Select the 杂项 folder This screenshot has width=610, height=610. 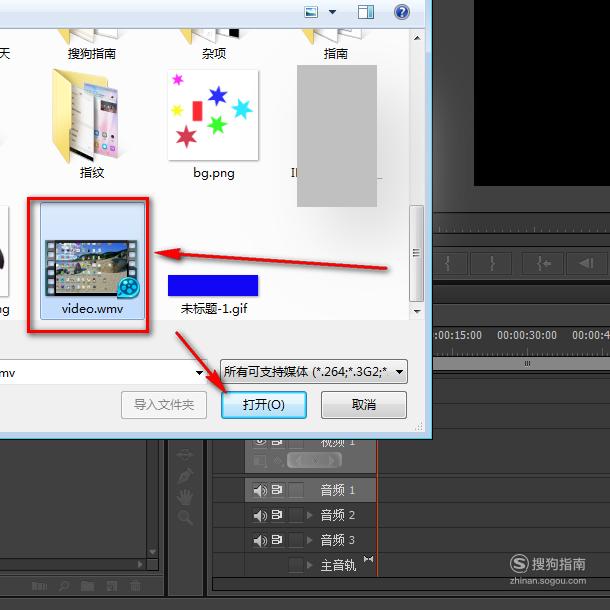214,46
